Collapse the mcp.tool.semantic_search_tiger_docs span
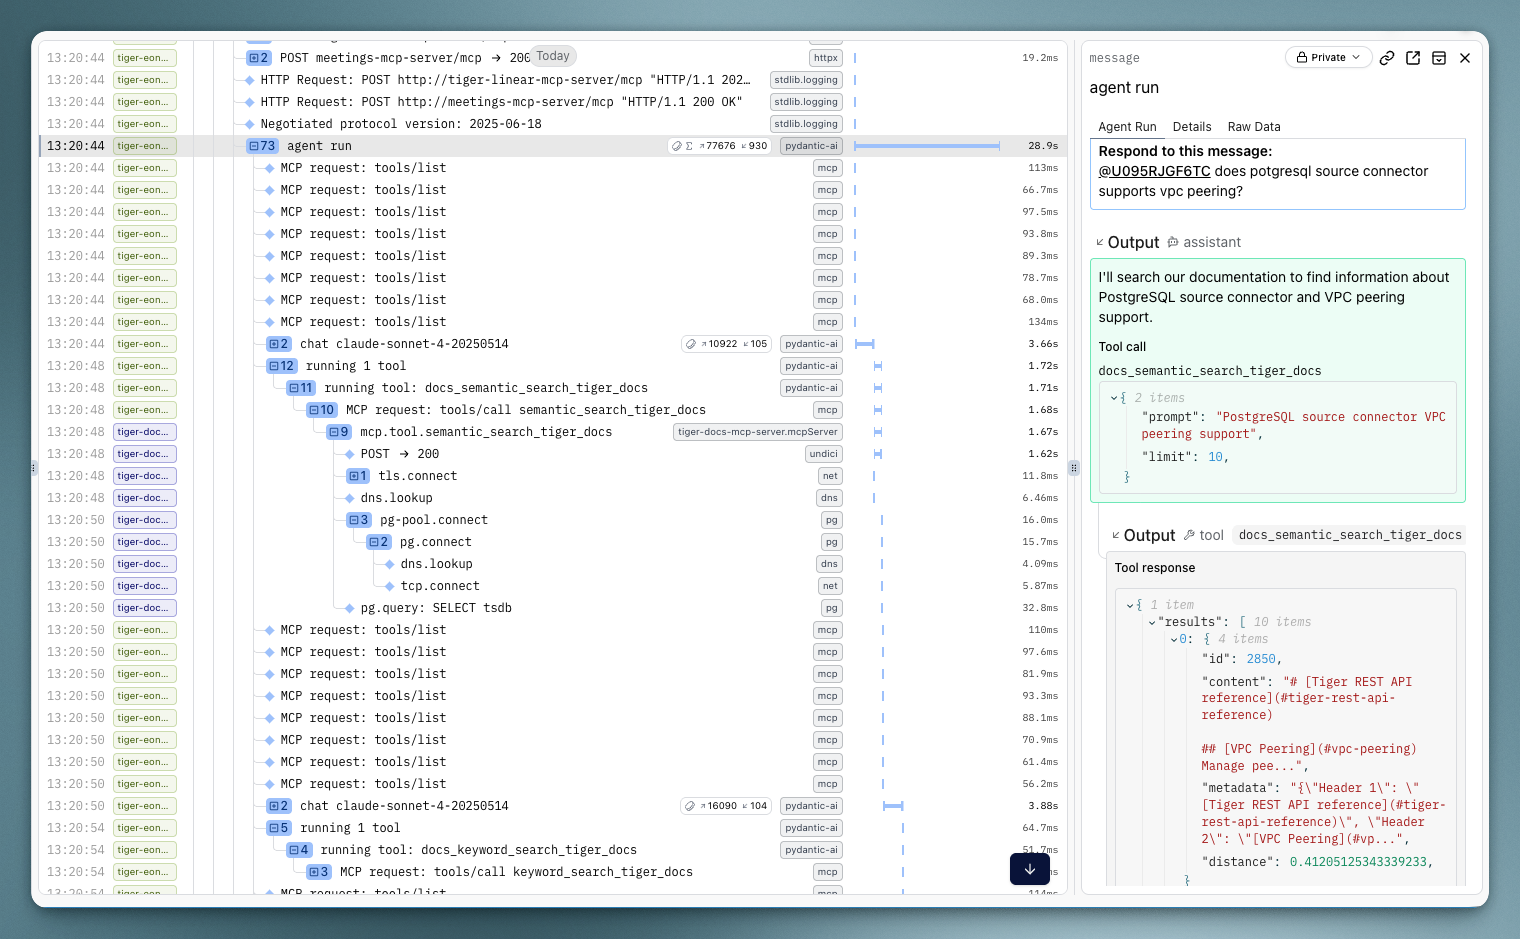The image size is (1520, 939). tap(333, 431)
